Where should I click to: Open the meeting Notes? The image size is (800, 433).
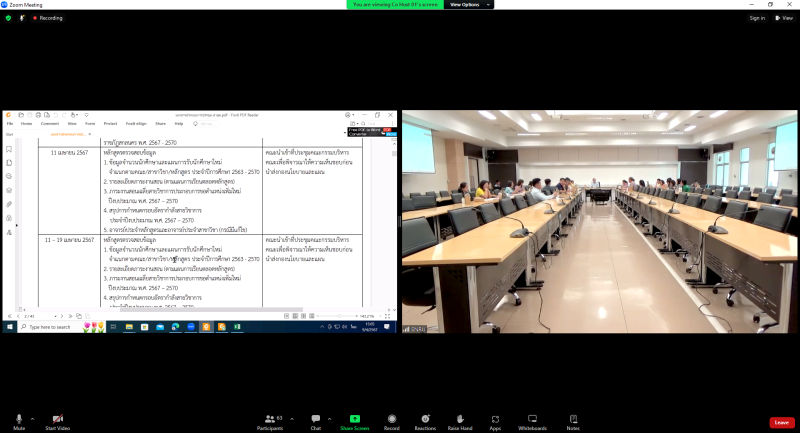(573, 419)
